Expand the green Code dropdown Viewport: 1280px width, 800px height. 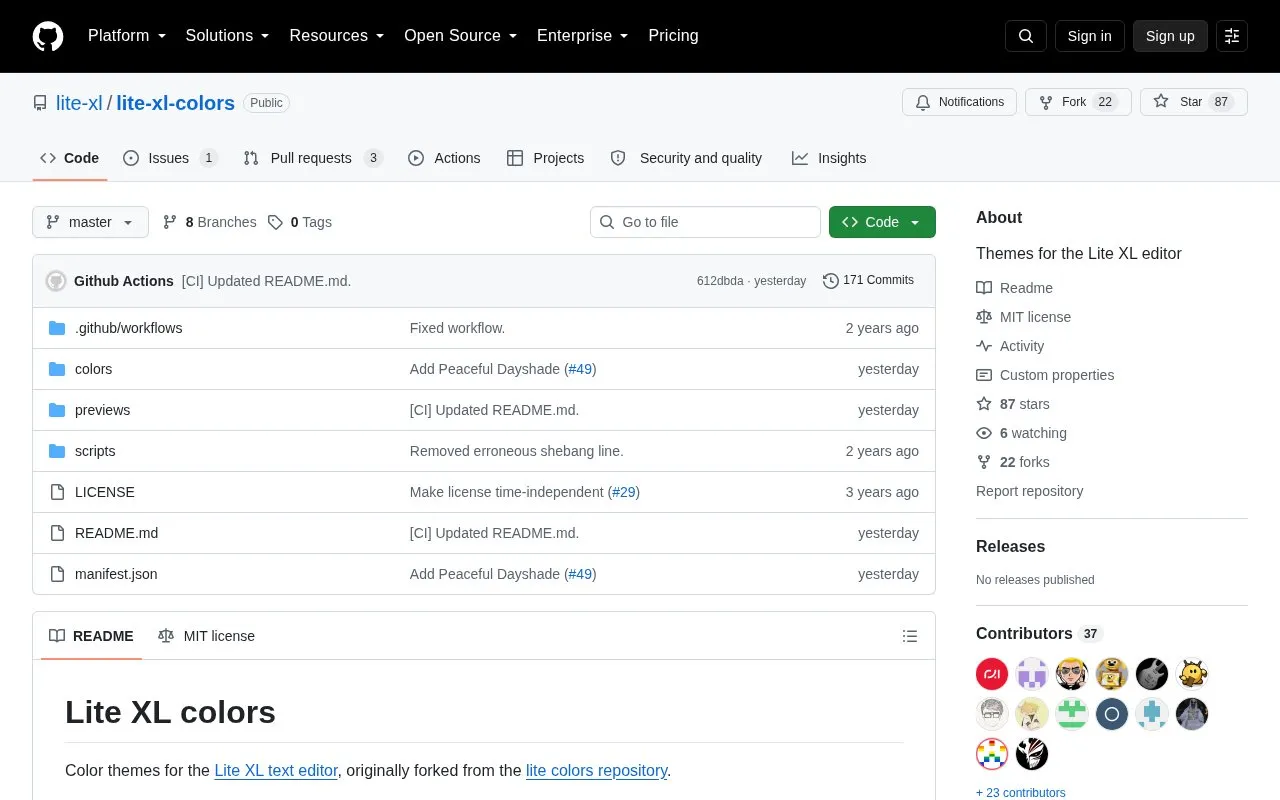point(882,222)
